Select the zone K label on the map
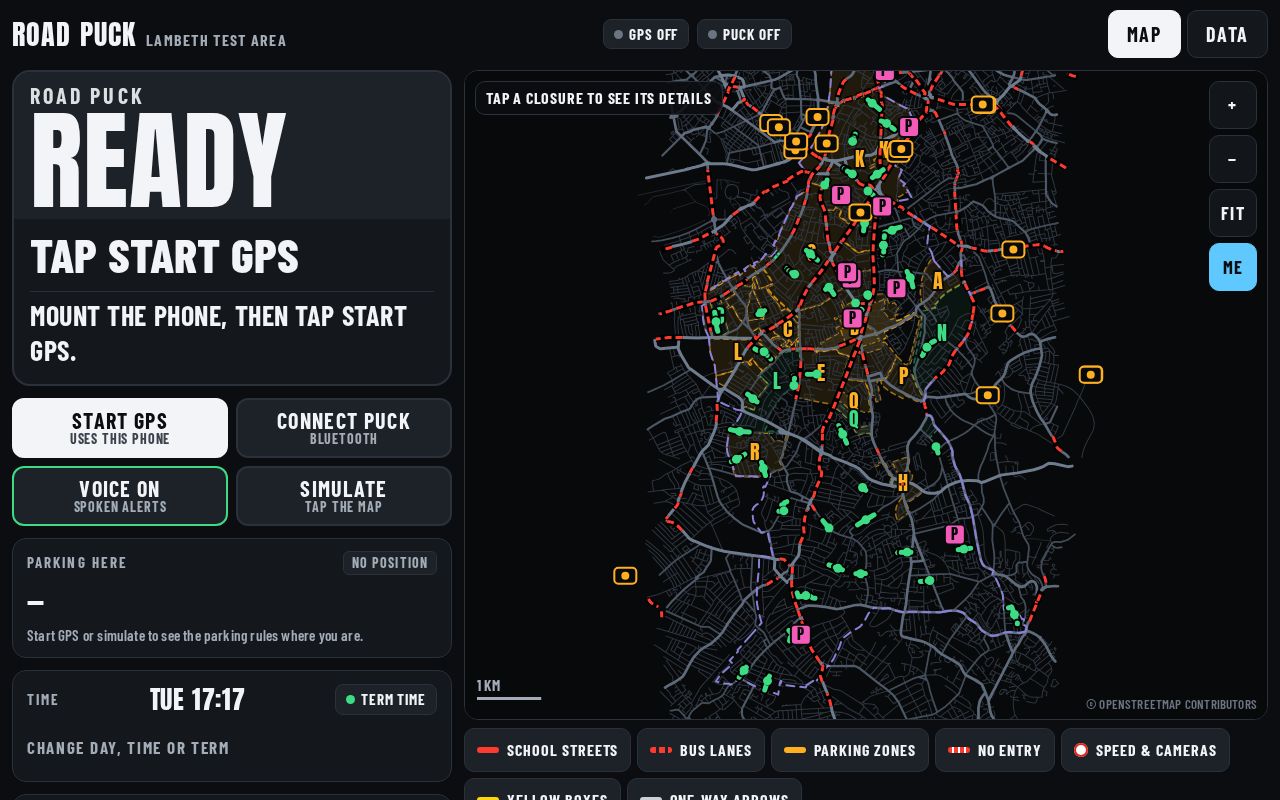Screen dimensions: 1280x800 (x=860, y=159)
